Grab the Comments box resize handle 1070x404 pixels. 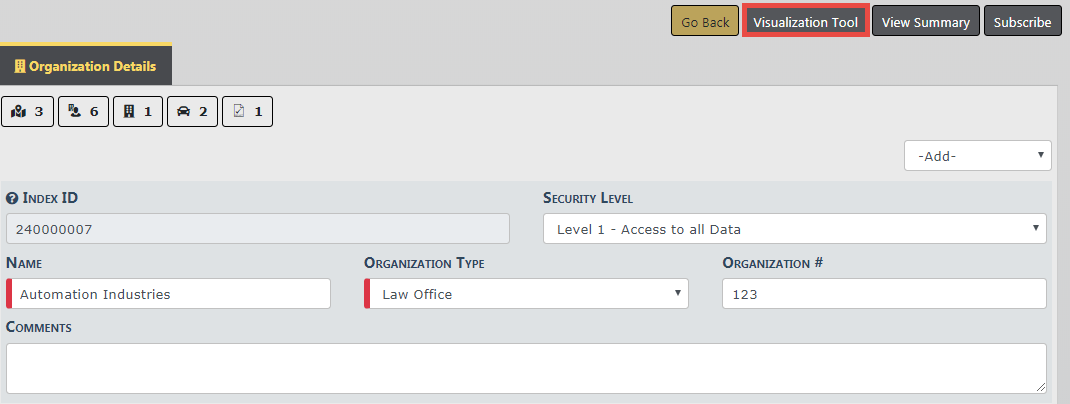1041,388
